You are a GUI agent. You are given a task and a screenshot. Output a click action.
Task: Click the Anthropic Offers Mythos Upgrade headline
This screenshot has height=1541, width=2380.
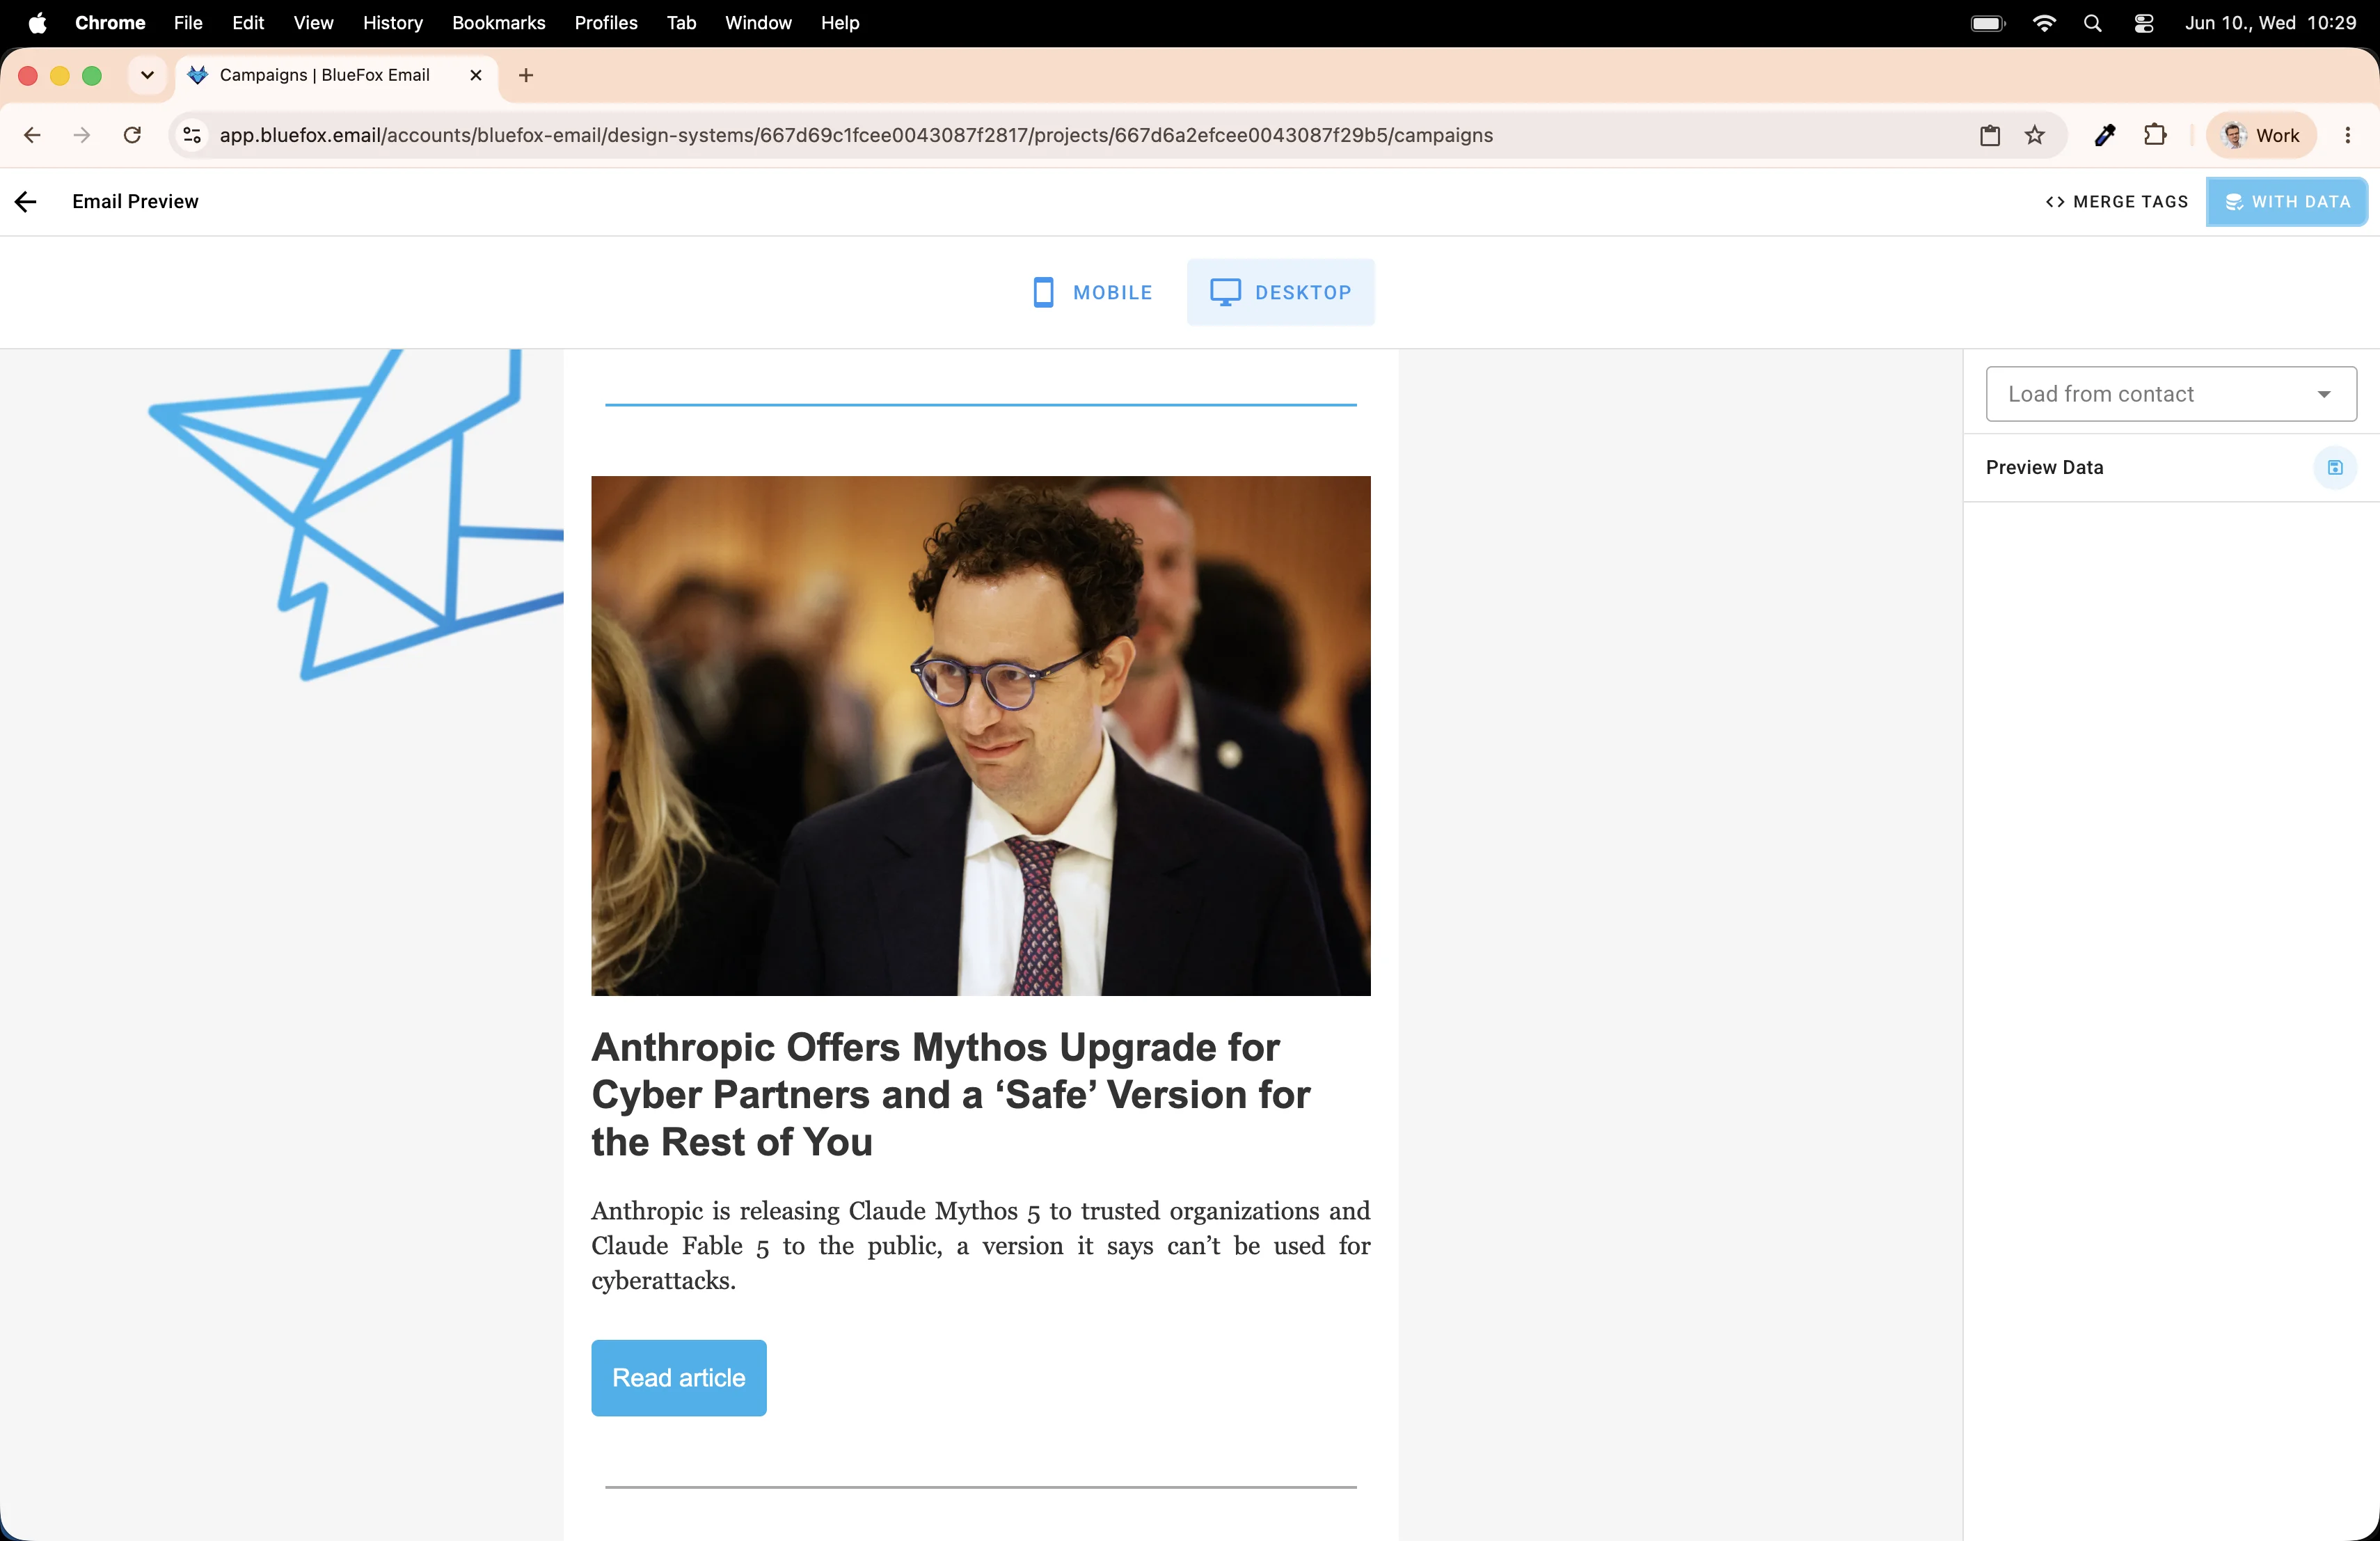(x=951, y=1094)
